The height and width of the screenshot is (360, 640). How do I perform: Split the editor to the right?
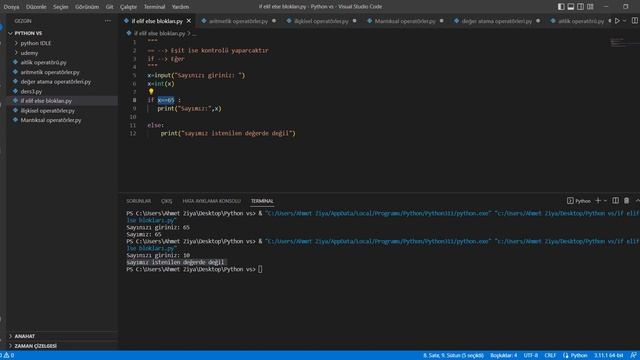635,21
